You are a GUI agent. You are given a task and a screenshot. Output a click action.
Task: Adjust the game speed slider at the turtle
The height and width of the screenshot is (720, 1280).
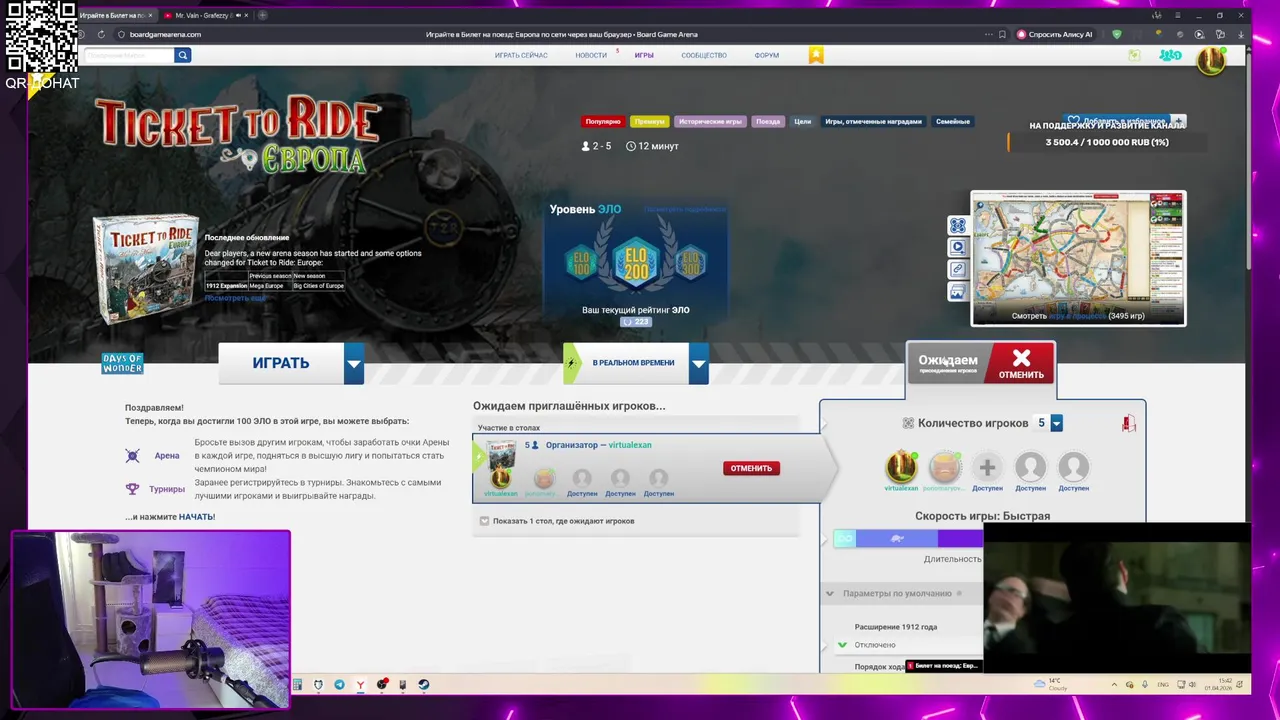pyautogui.click(x=897, y=539)
